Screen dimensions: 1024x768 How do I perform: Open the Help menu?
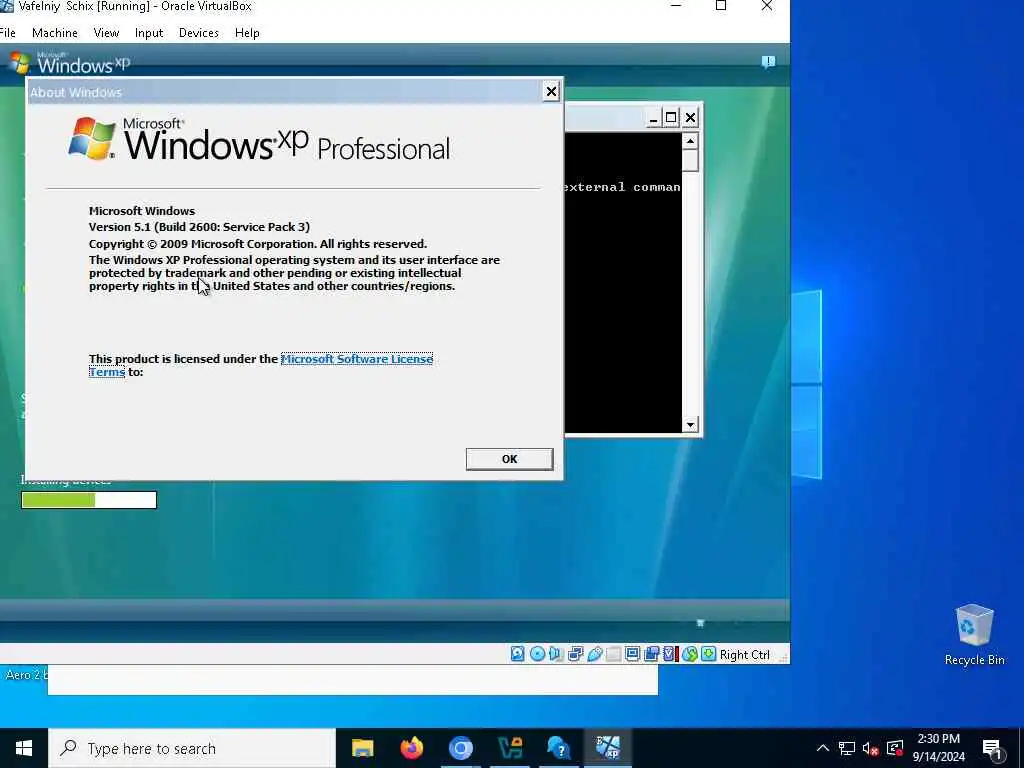(247, 33)
